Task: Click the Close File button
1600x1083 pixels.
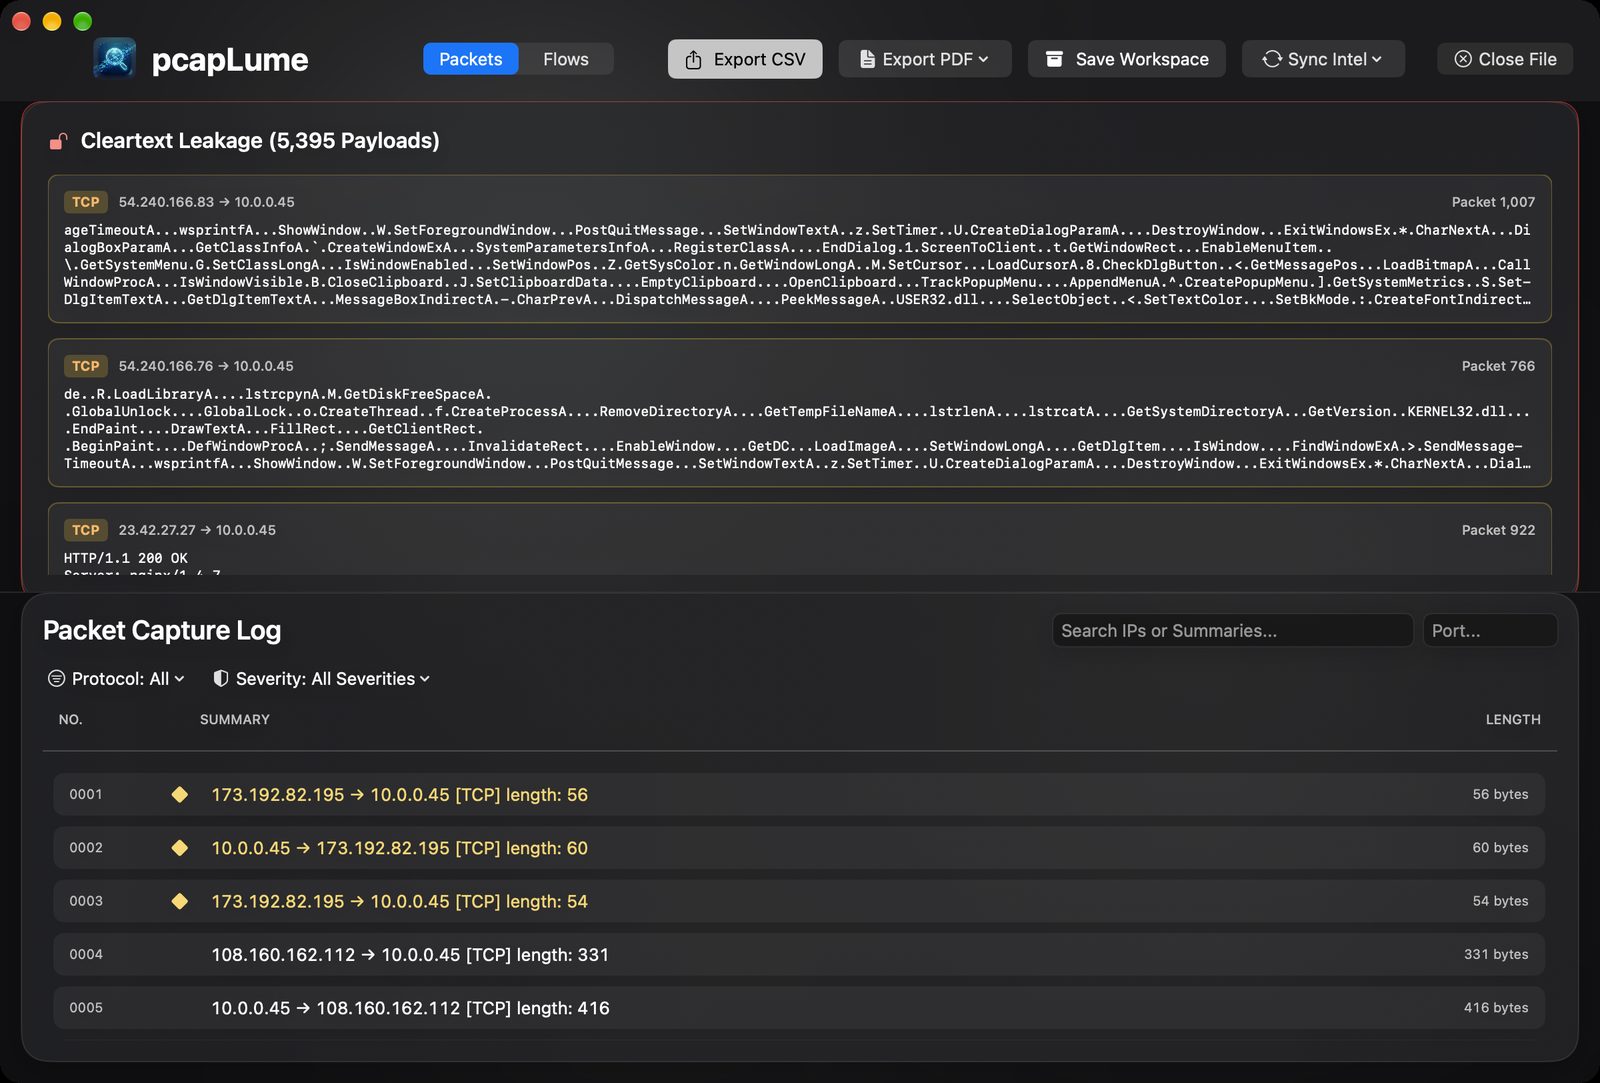Action: coord(1505,59)
